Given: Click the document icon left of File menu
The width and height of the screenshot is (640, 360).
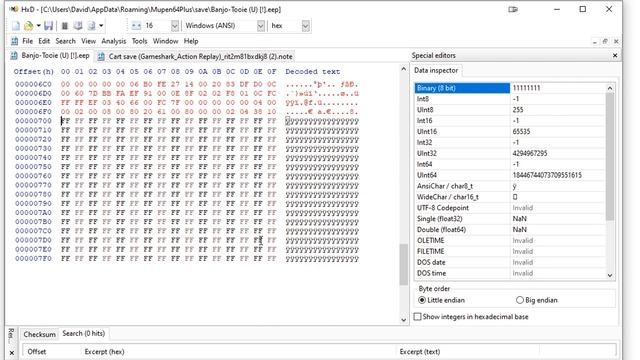Looking at the screenshot, I should click(14, 41).
